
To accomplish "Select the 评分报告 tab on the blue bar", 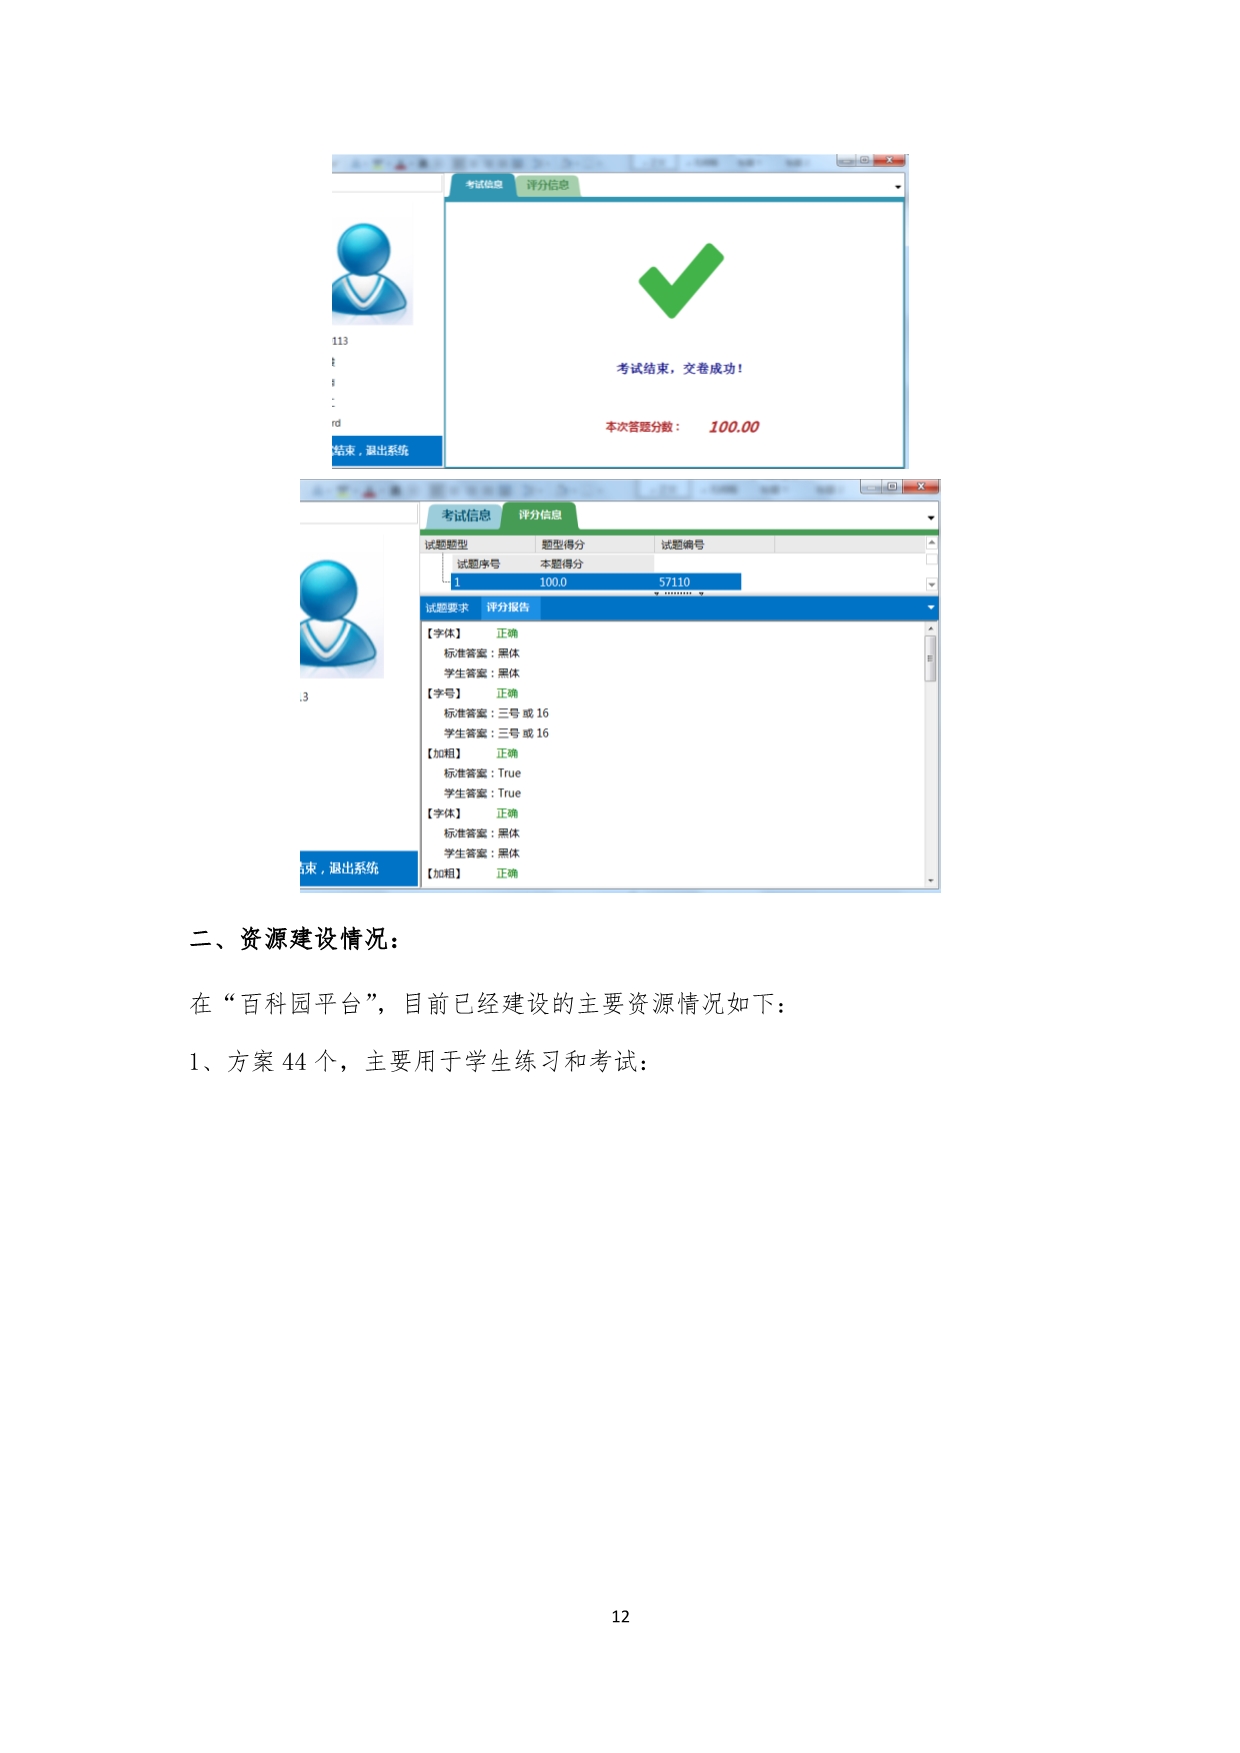I will coord(508,608).
